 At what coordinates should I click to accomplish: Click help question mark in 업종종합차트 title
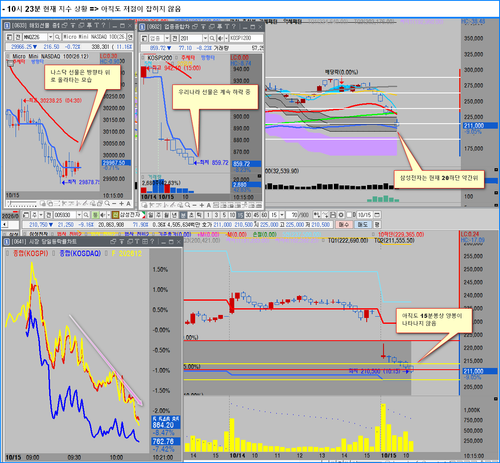pos(233,26)
